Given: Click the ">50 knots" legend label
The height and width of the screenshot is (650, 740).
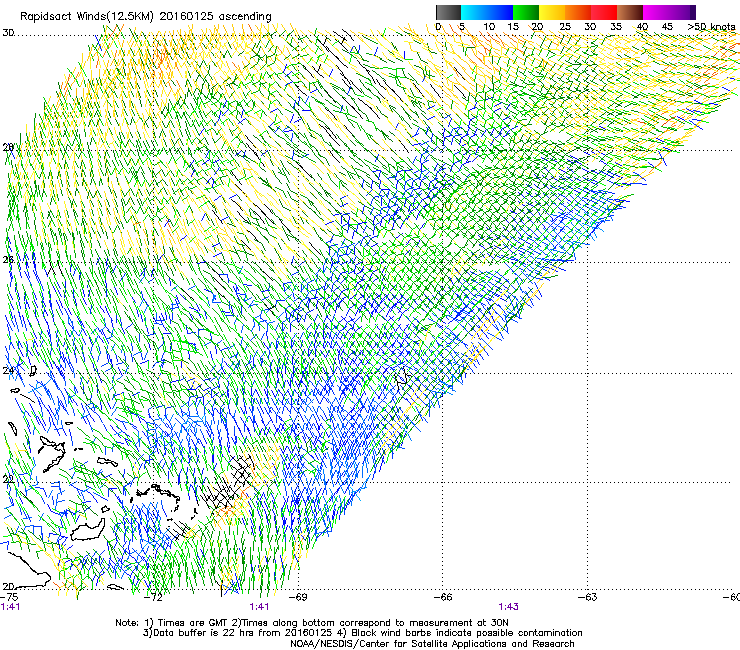Looking at the screenshot, I should tap(711, 27).
